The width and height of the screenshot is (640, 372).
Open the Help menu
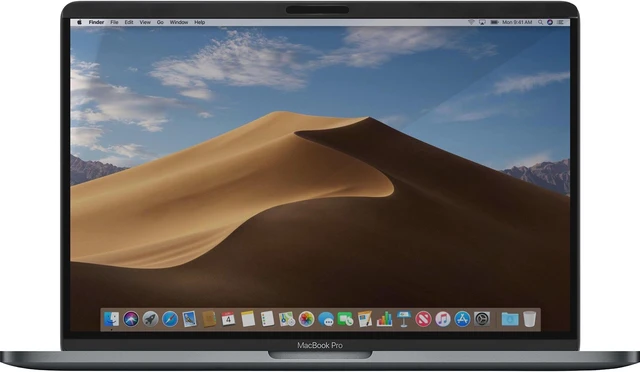pyautogui.click(x=200, y=22)
